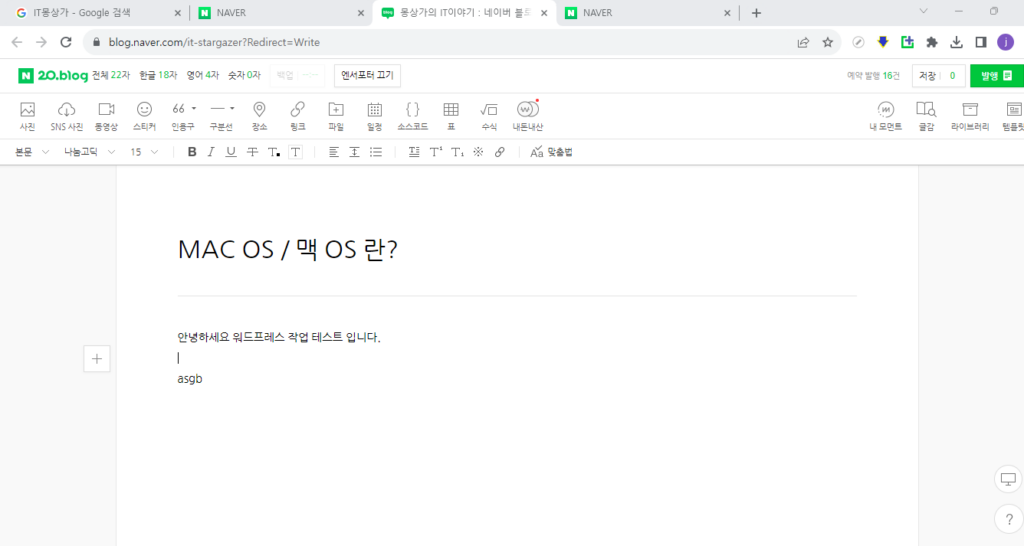The height and width of the screenshot is (546, 1024).
Task: Open the 템플릿 panel
Action: point(1014,116)
